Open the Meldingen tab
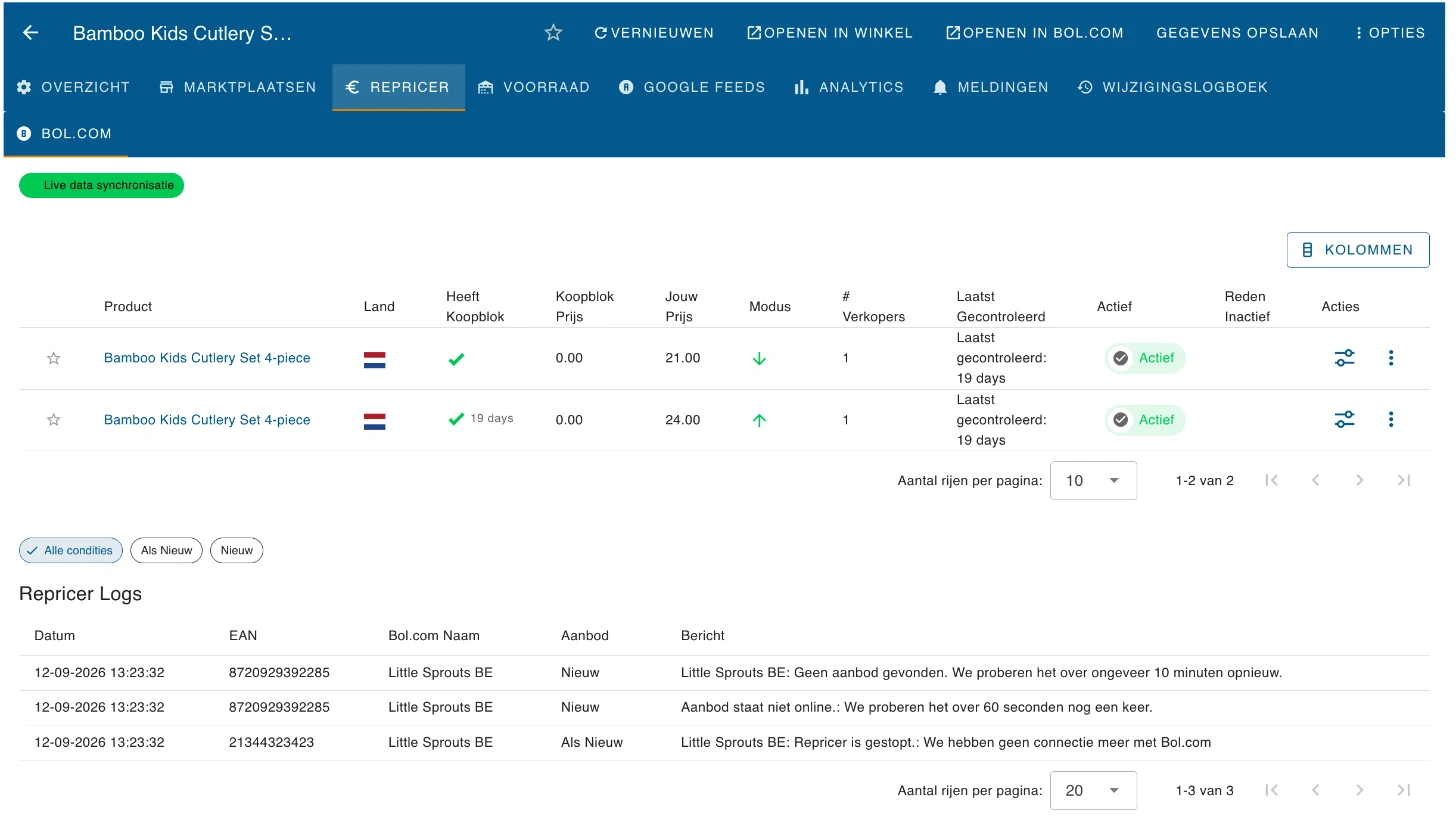 click(990, 87)
